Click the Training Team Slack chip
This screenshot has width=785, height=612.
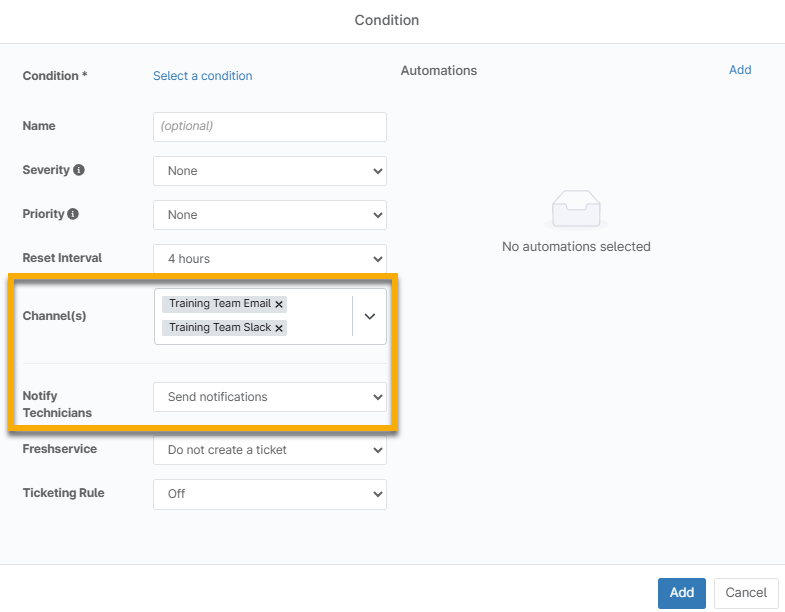click(x=218, y=328)
